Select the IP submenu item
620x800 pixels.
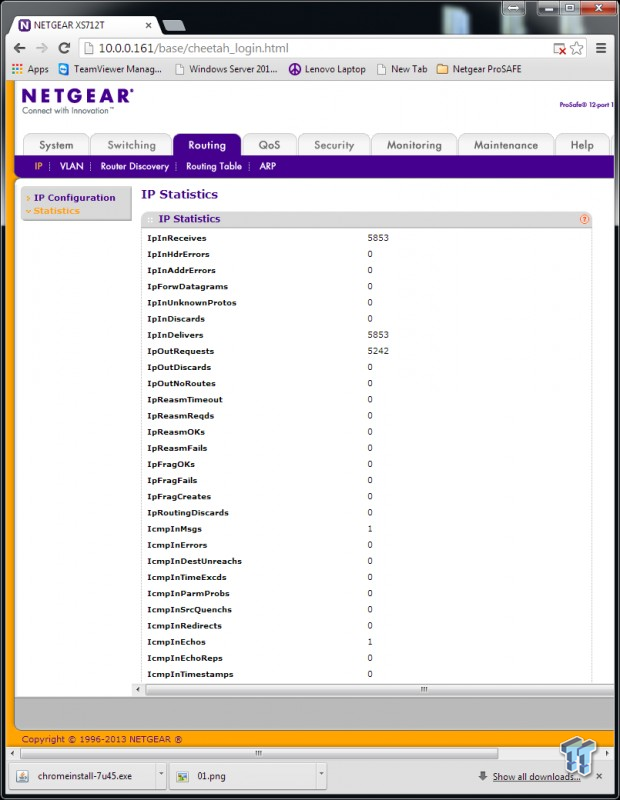38,166
